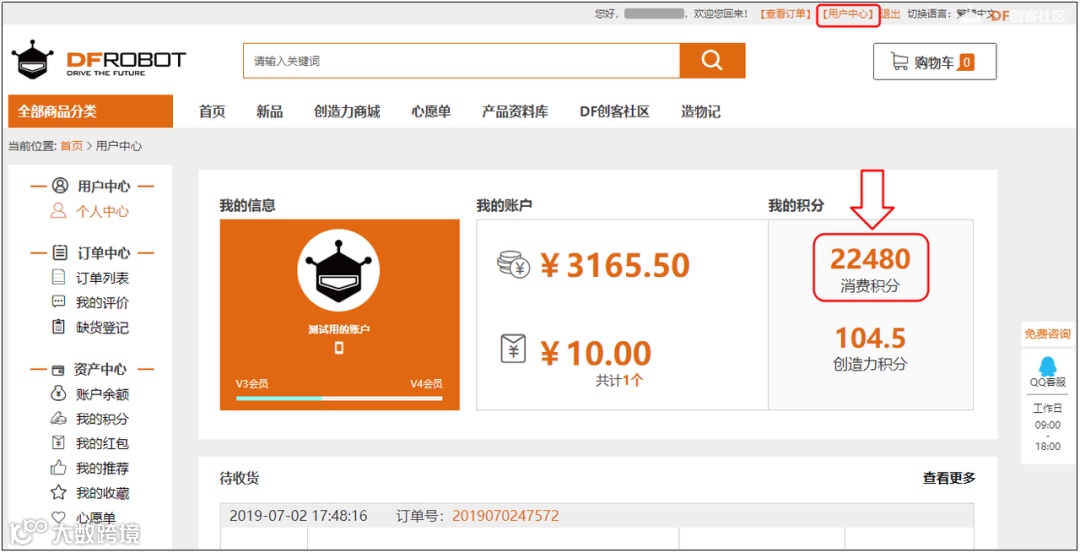
Task: Select 我的红包 text in sidebar
Action: [103, 444]
